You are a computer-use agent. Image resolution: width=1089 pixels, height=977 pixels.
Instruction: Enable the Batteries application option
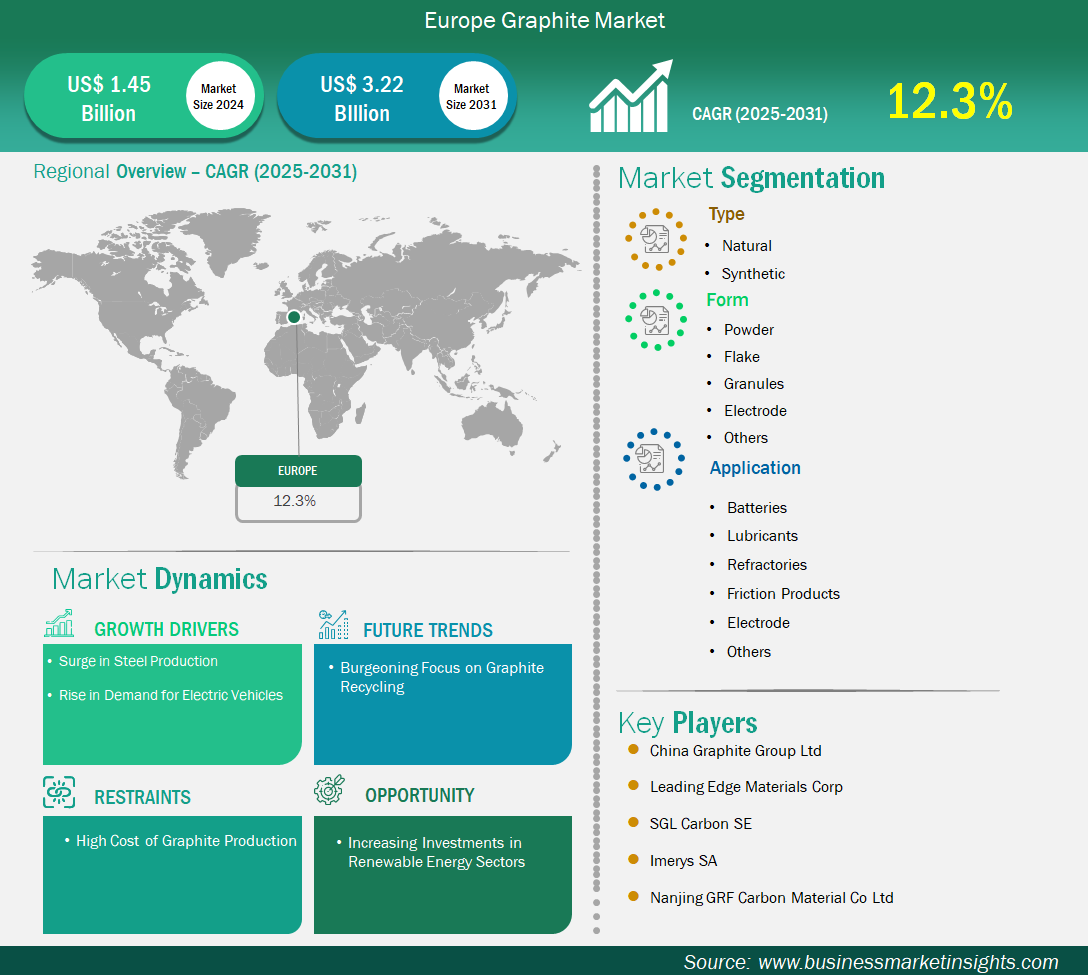click(756, 507)
